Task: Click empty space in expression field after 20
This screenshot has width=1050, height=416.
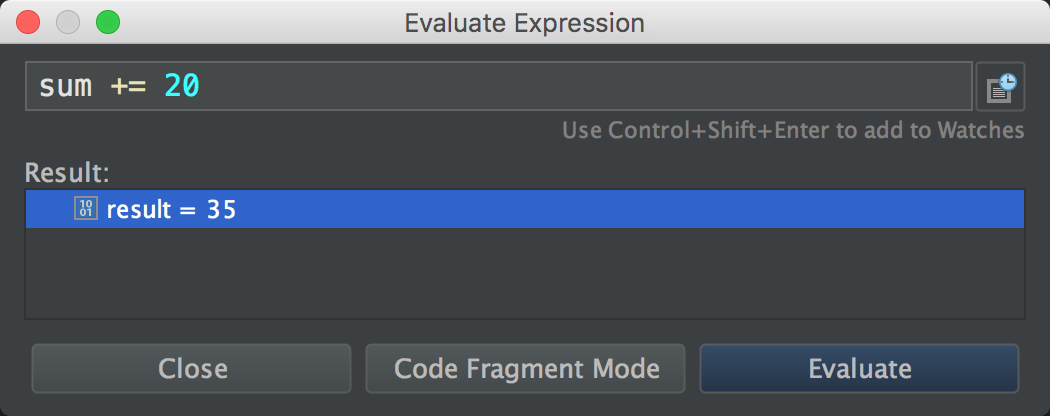Action: point(580,87)
